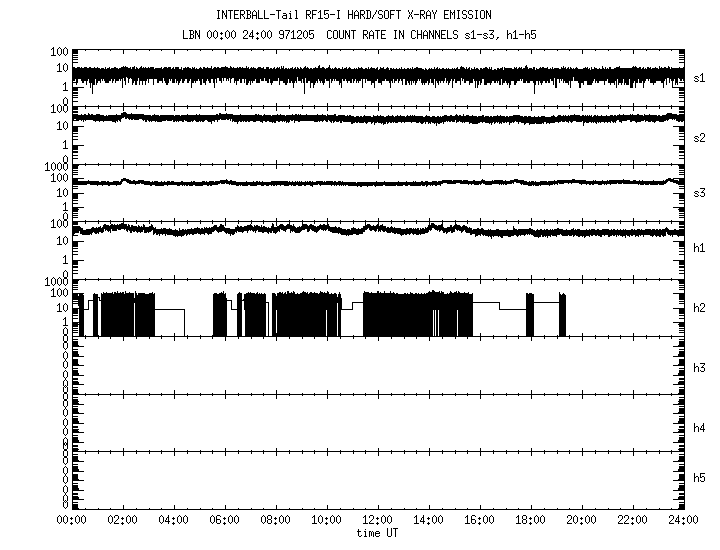The image size is (720, 550).
Task: Click the 20:00 time tick label
Action: [x=582, y=520]
